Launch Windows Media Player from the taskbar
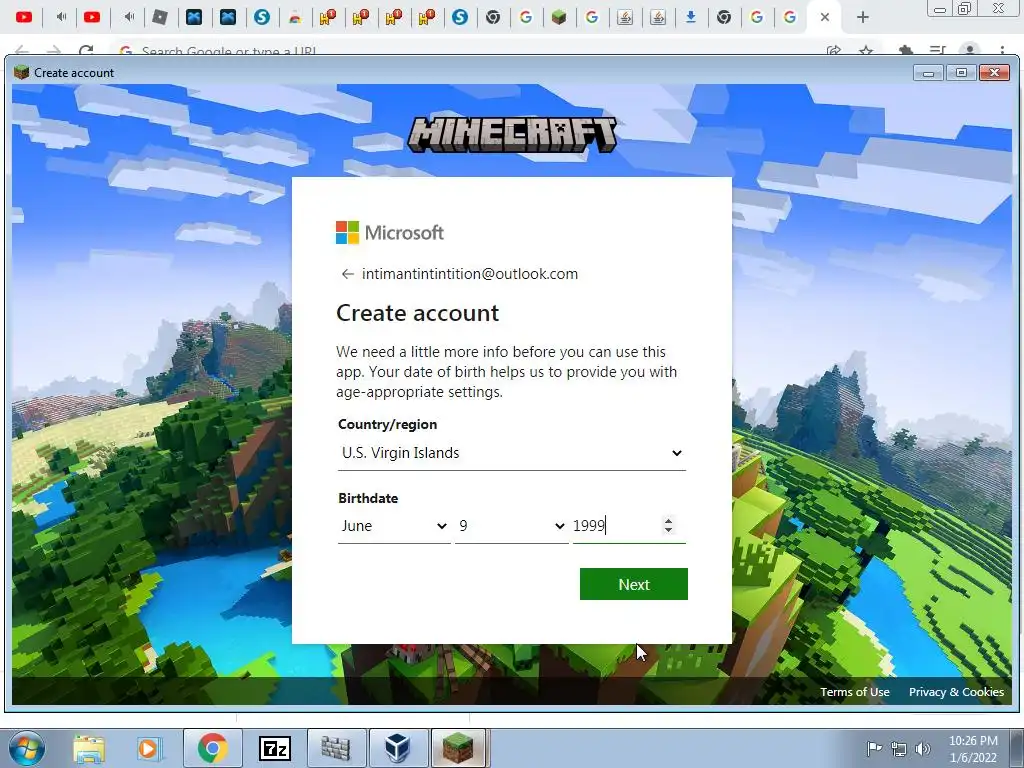The height and width of the screenshot is (768, 1024). (149, 748)
